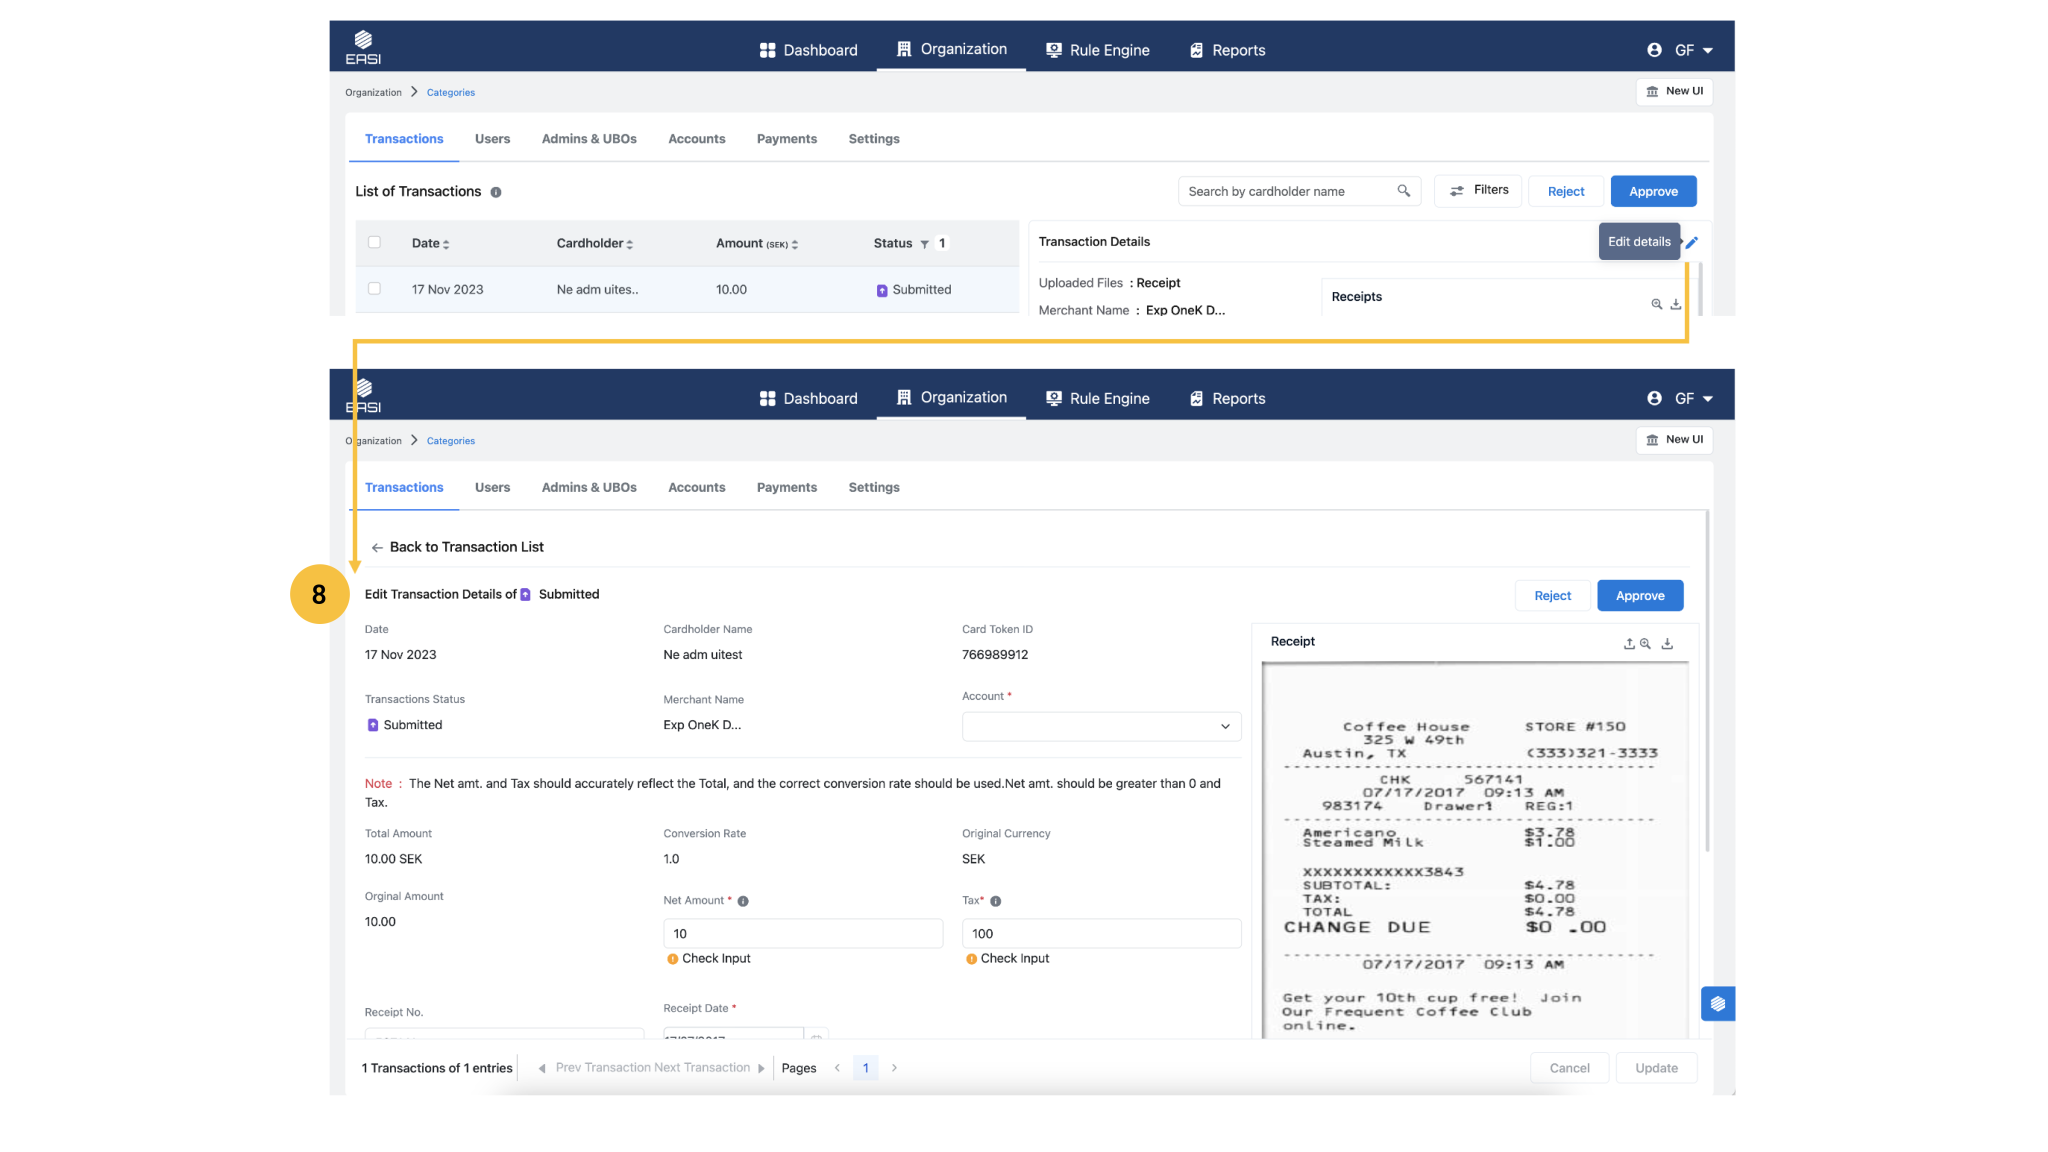Click the blue floating EASI widget icon
Viewport: 2048px width, 1152px height.
(1717, 1003)
